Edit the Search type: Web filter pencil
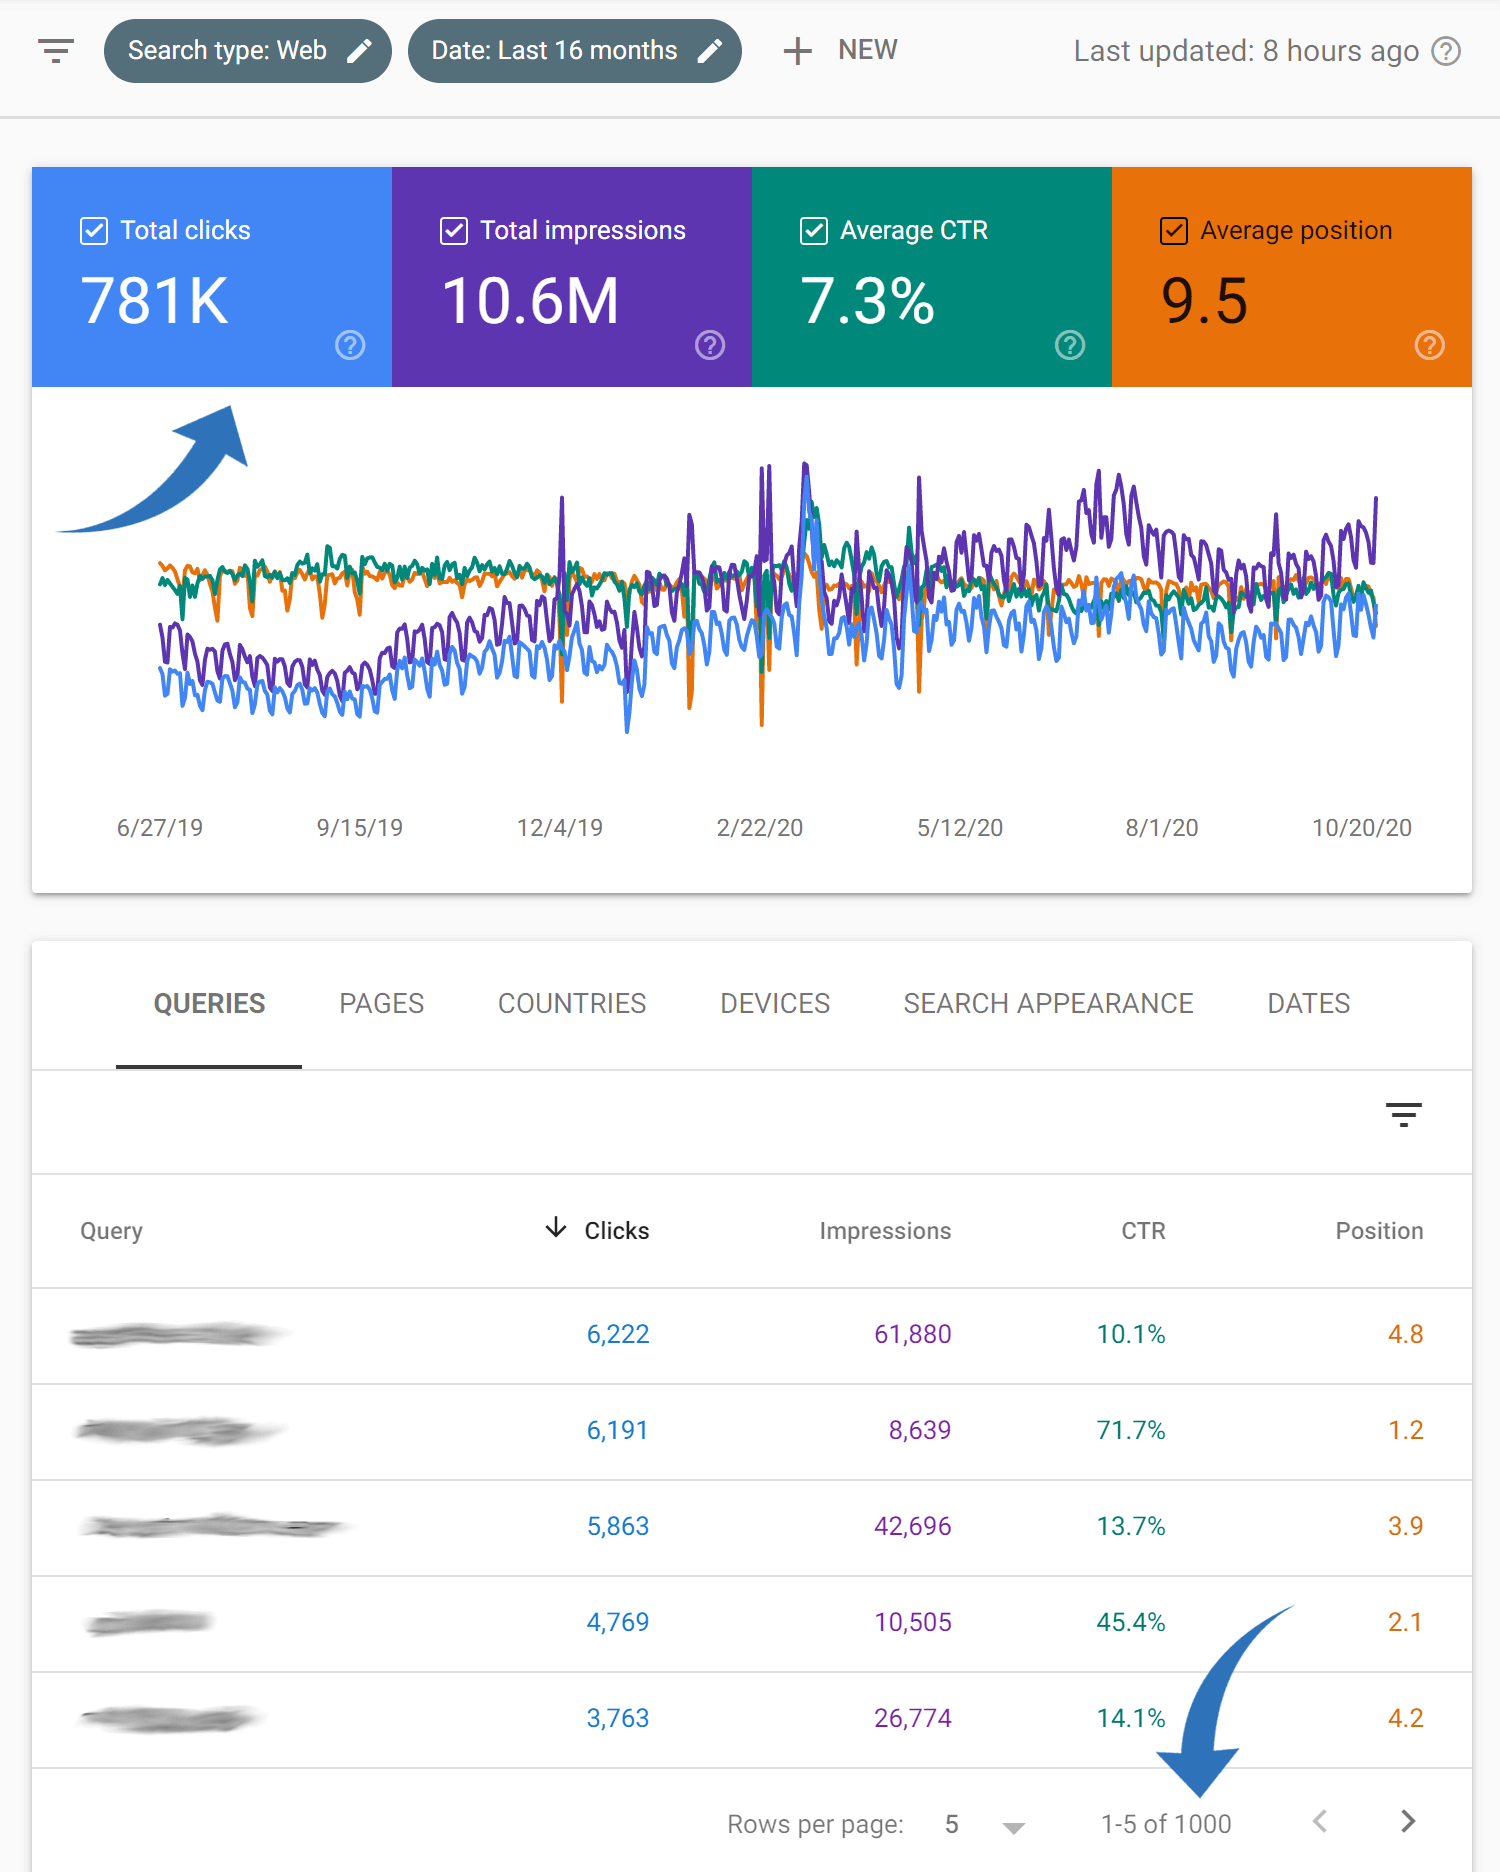Screen dimensions: 1500x1872 pos(360,51)
